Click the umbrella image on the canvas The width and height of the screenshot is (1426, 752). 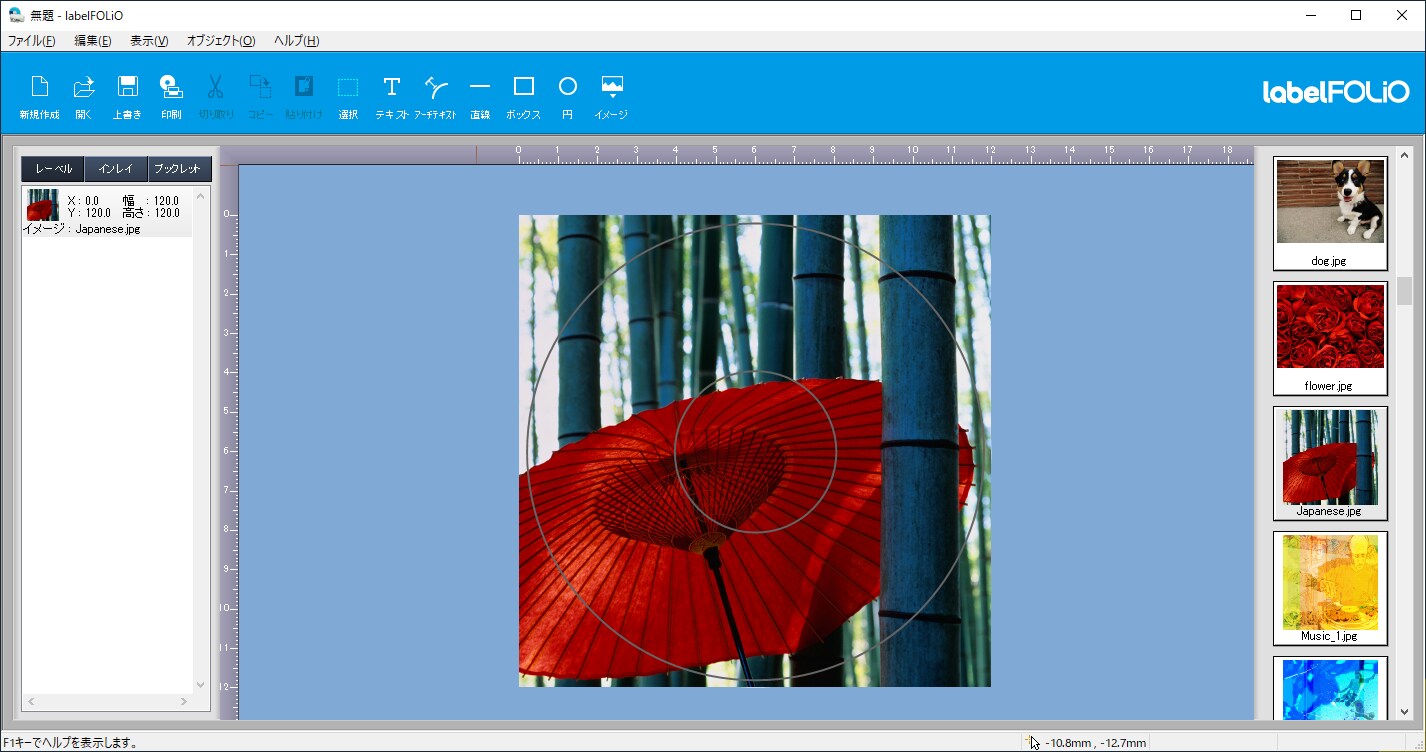(754, 450)
